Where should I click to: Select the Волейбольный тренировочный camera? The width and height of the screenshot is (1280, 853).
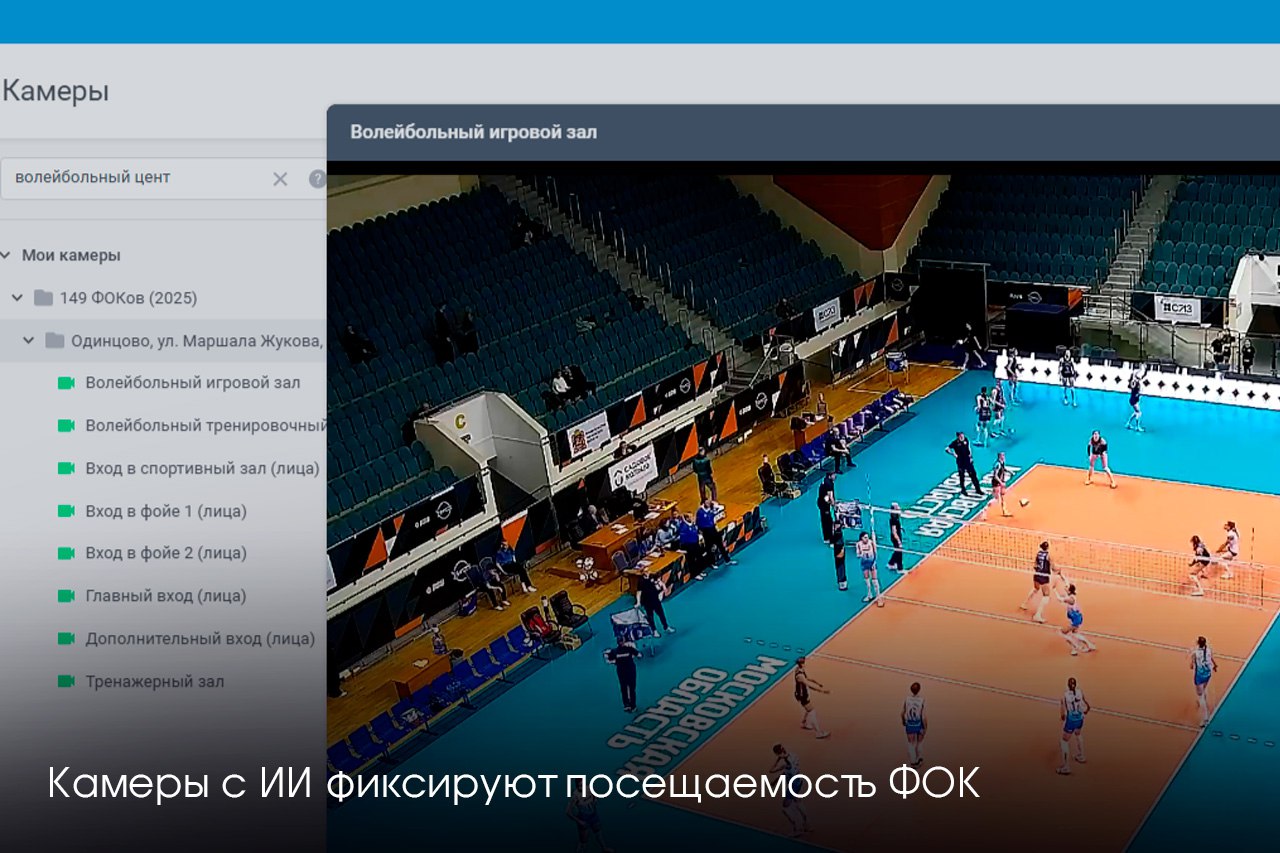[x=205, y=426]
